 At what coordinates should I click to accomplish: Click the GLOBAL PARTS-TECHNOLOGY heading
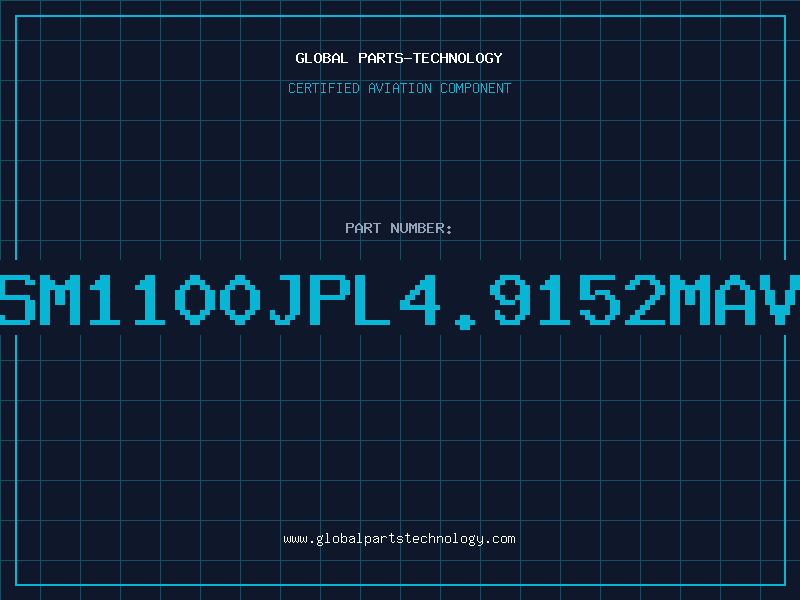tap(399, 58)
